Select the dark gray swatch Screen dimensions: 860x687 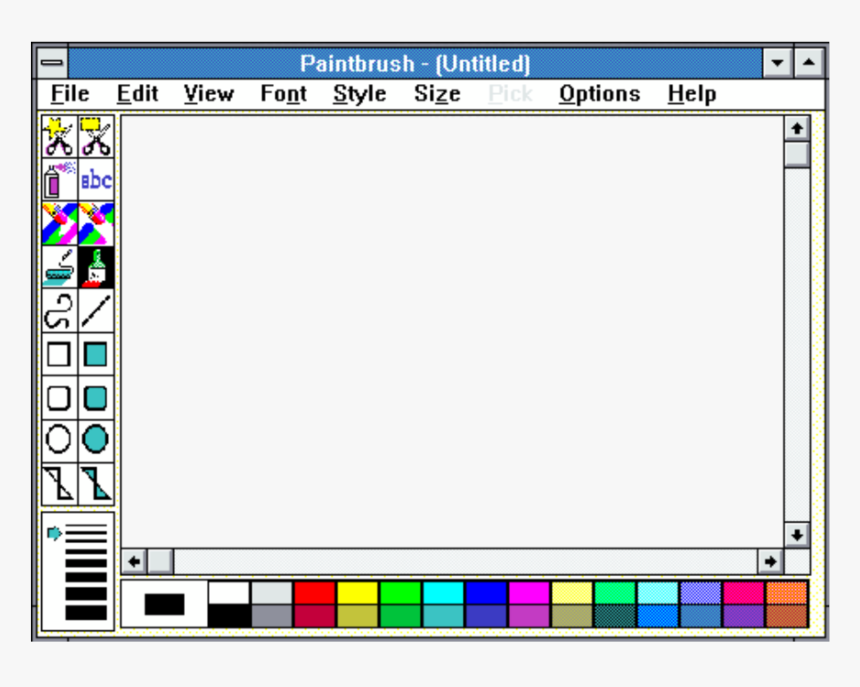pyautogui.click(x=271, y=616)
